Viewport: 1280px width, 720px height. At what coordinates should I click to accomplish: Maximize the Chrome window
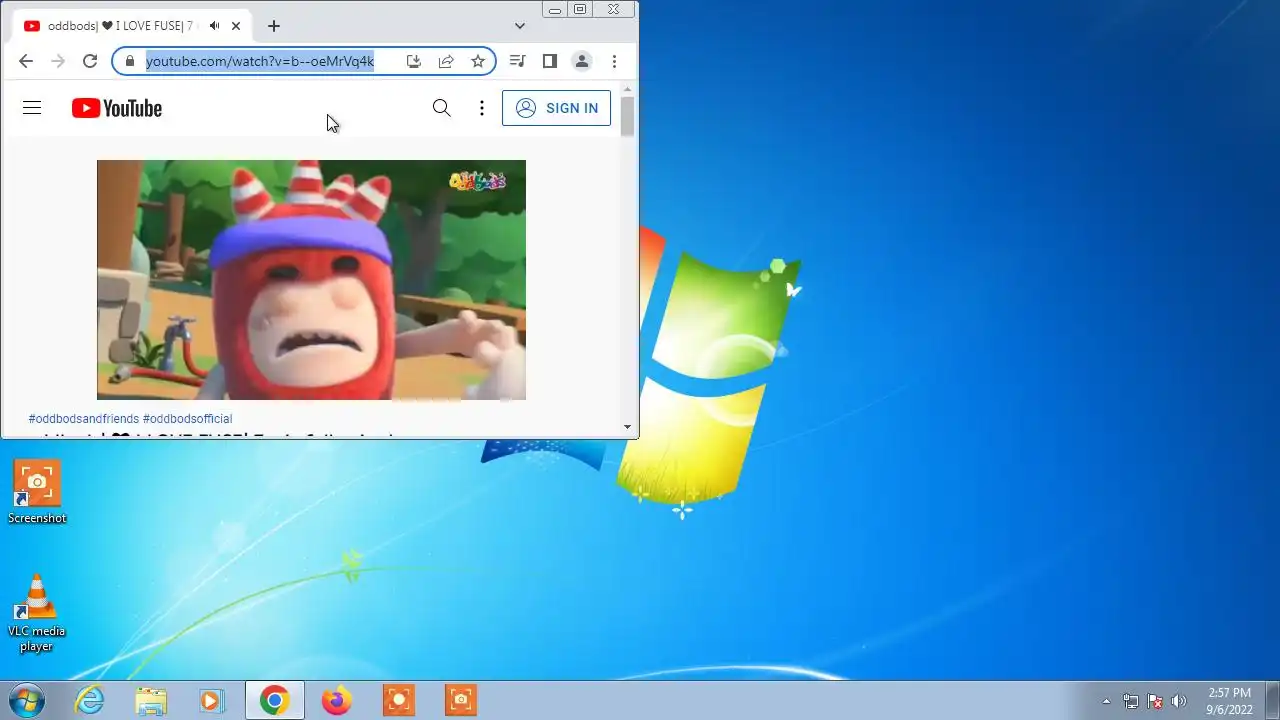[580, 9]
